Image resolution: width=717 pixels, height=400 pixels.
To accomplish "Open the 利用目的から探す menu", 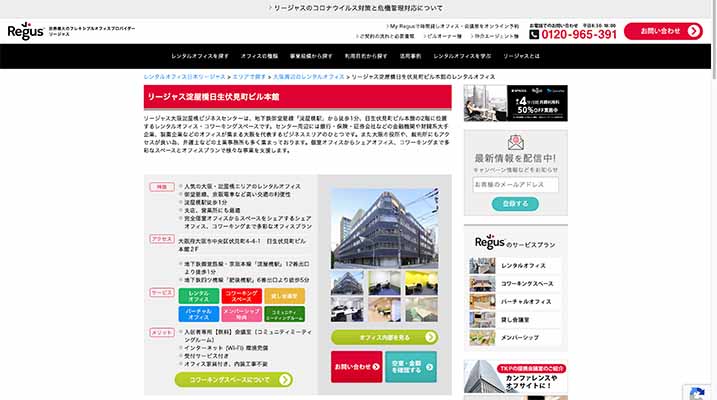I will point(366,56).
